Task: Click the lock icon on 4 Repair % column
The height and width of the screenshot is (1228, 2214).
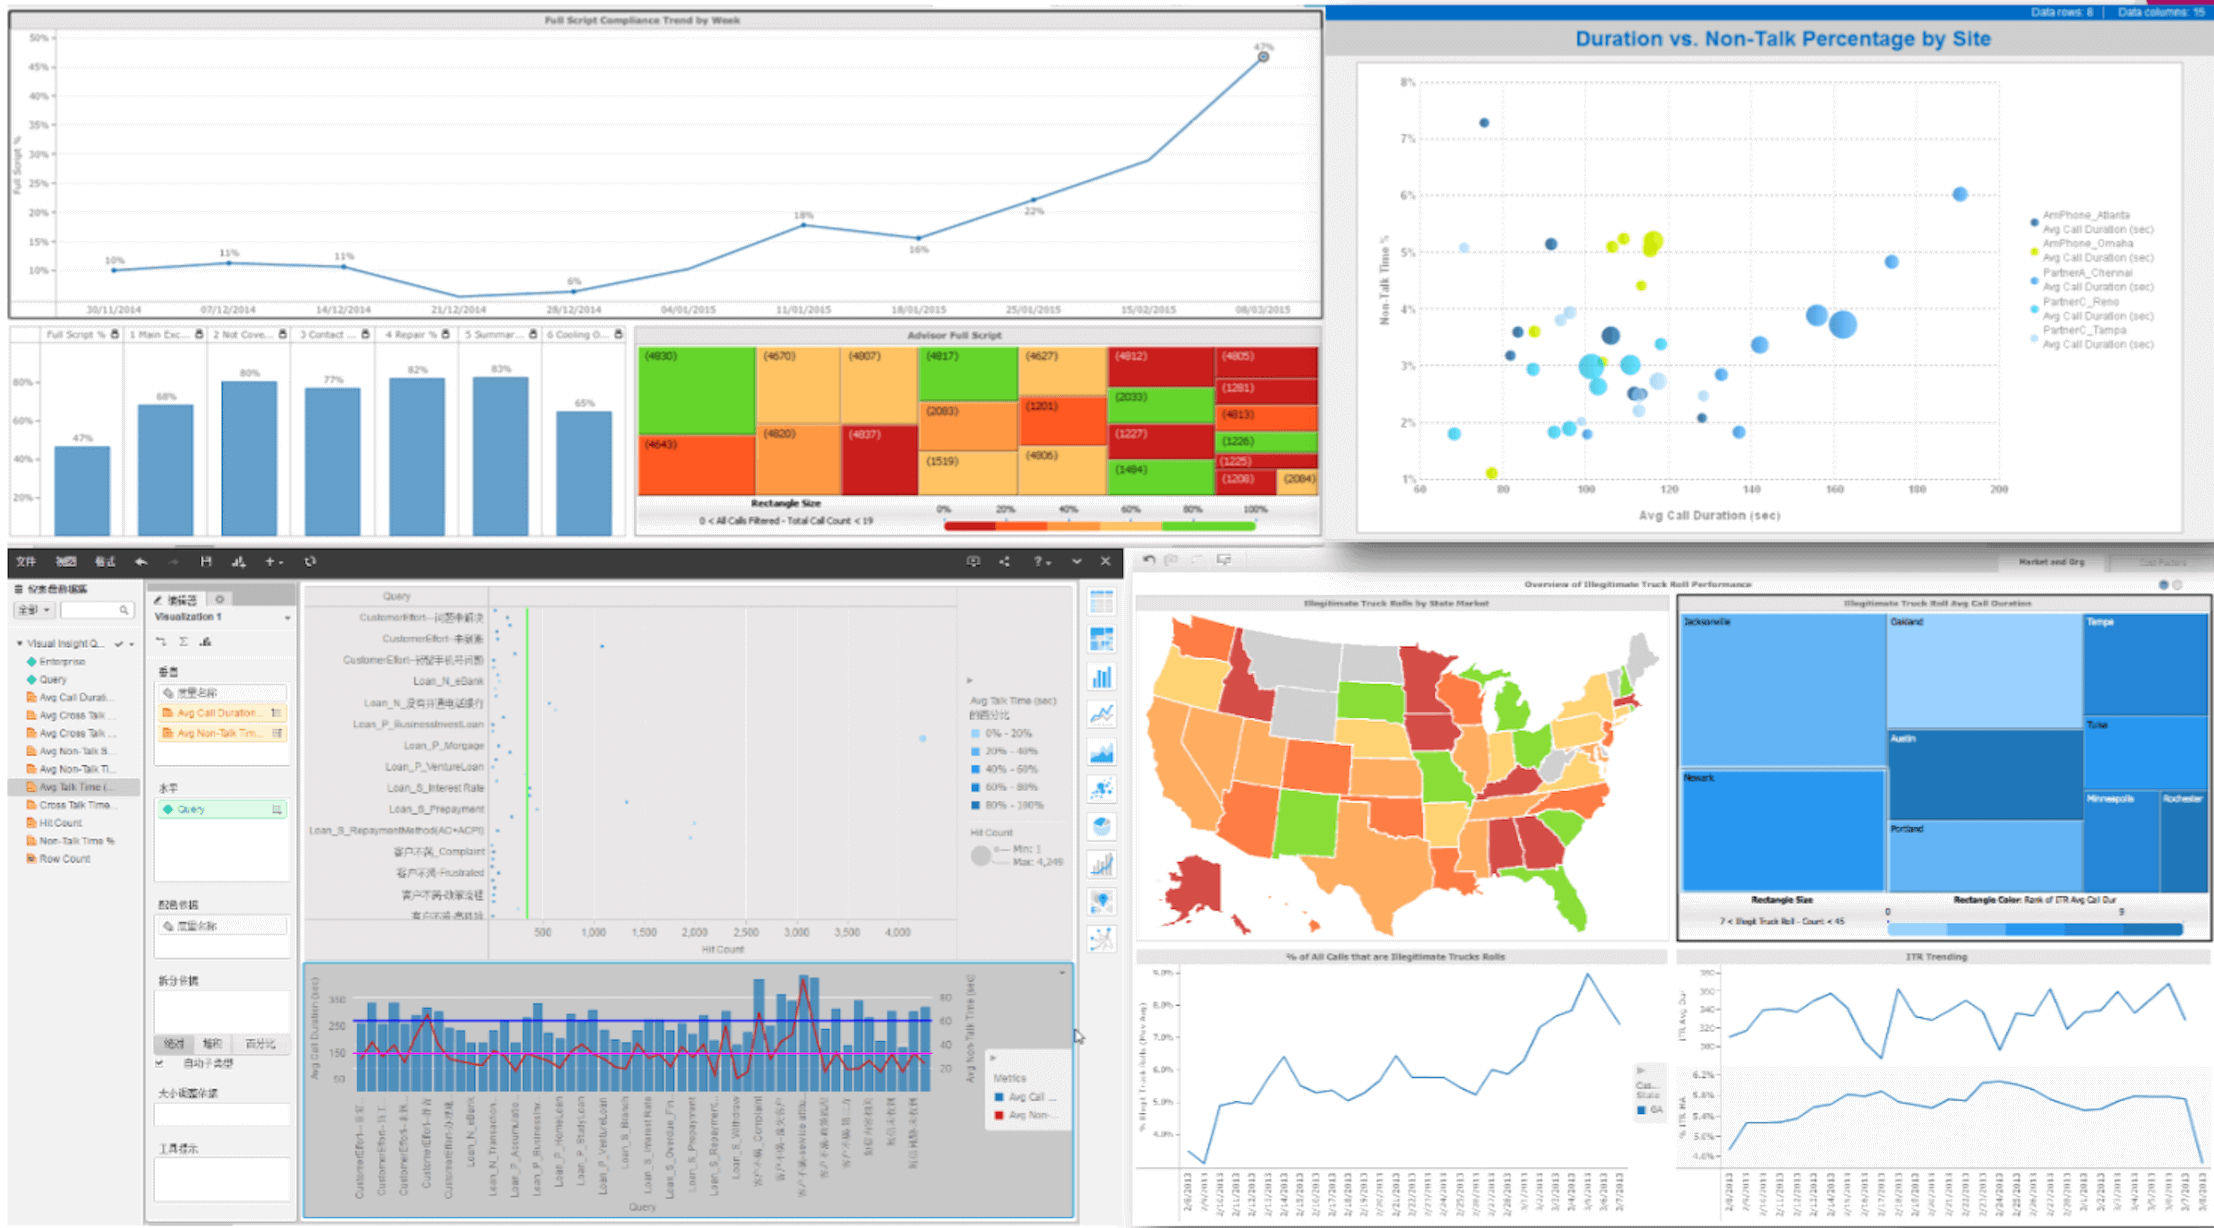Action: point(446,334)
